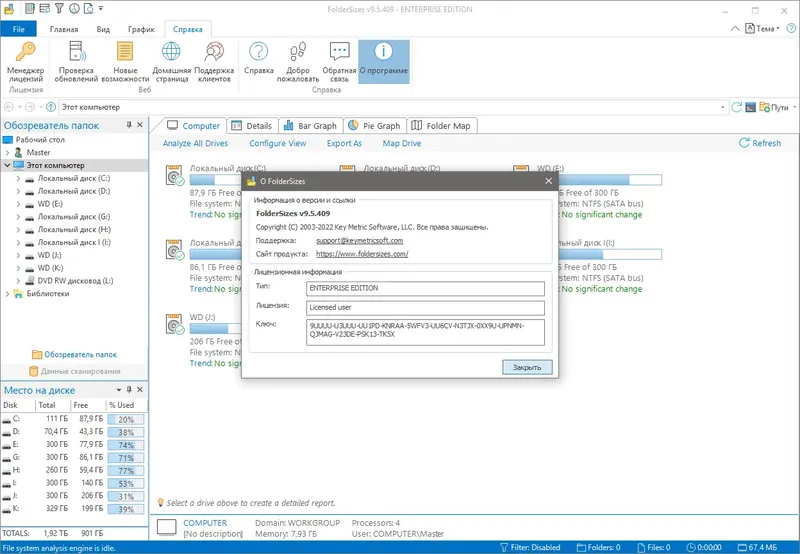Sort by % Used column header
Image resolution: width=800 pixels, height=554 pixels.
[126, 405]
